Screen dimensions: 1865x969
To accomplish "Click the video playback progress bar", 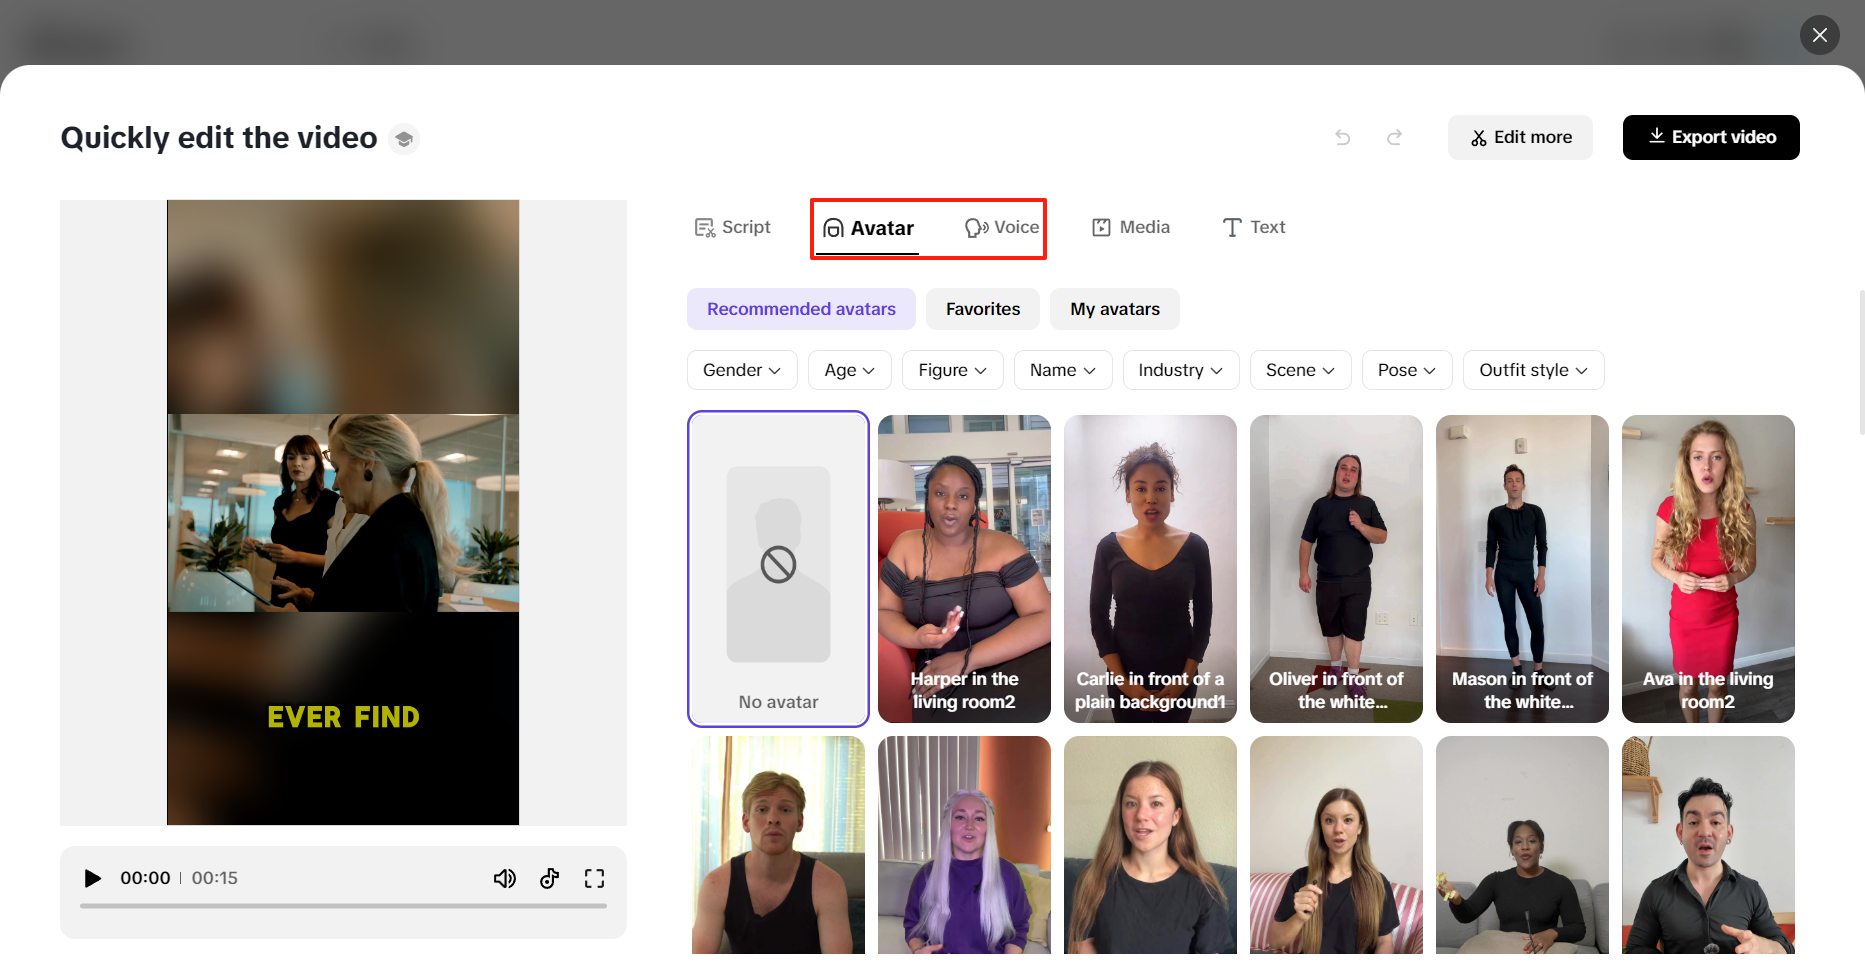I will coord(343,905).
